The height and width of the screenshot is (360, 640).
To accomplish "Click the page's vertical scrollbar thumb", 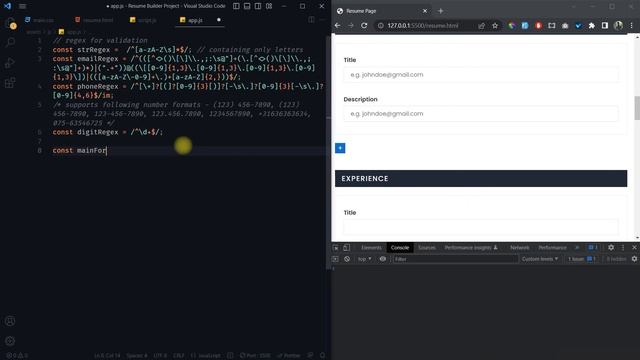I will pyautogui.click(x=637, y=108).
